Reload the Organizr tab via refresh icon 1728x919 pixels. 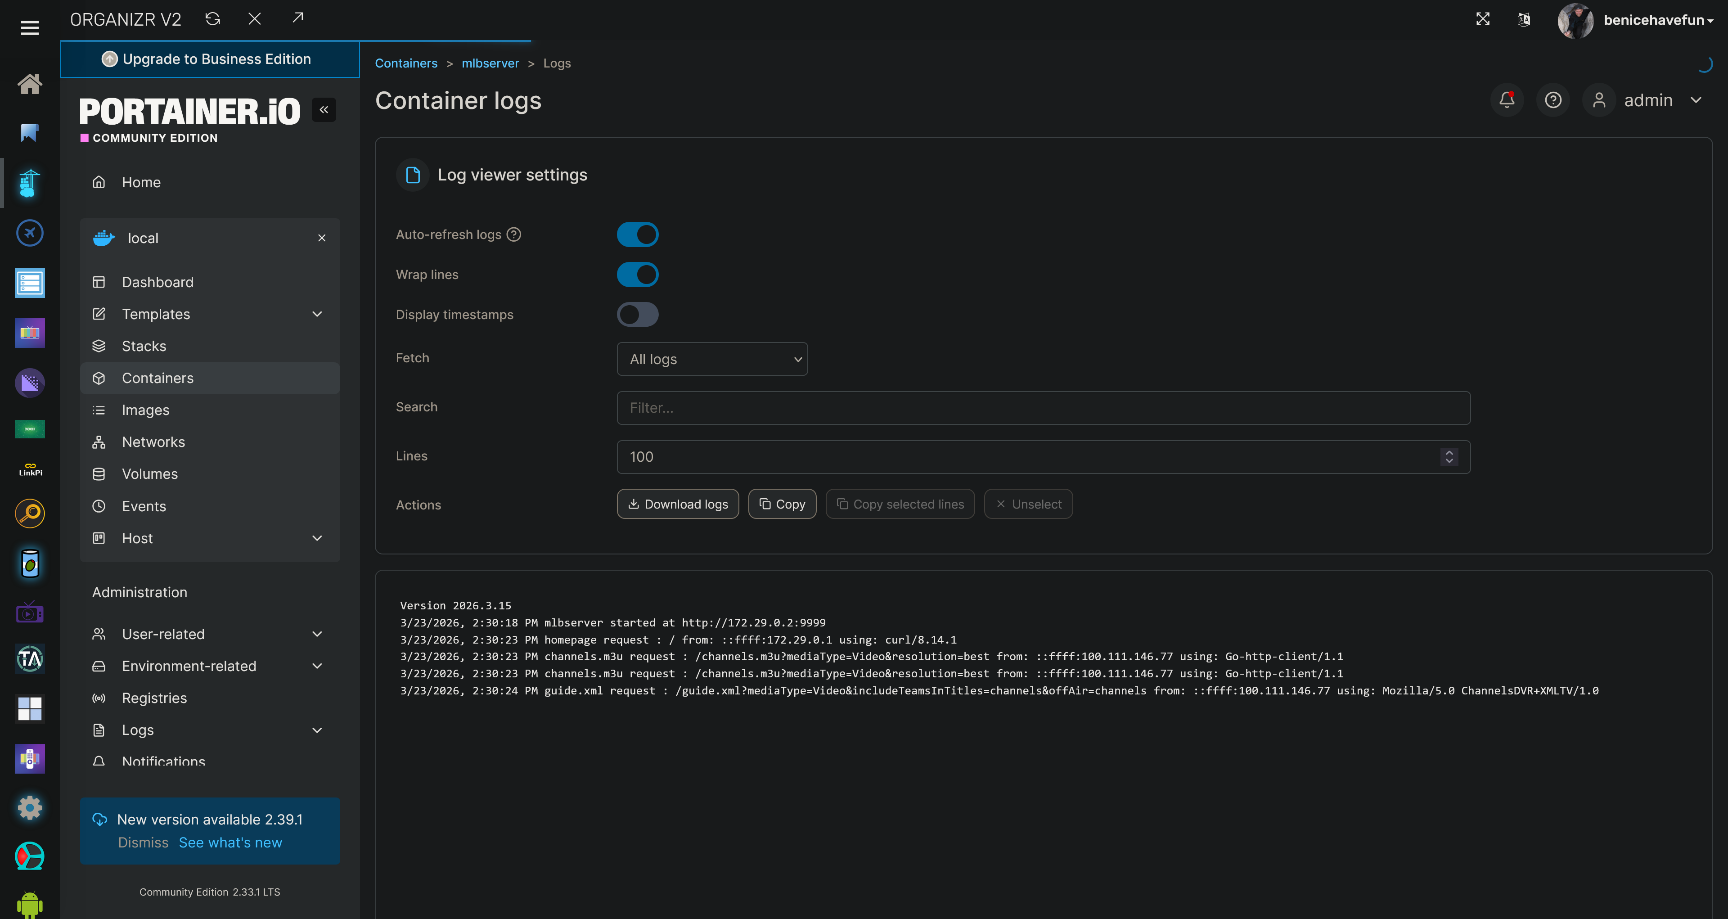(213, 19)
